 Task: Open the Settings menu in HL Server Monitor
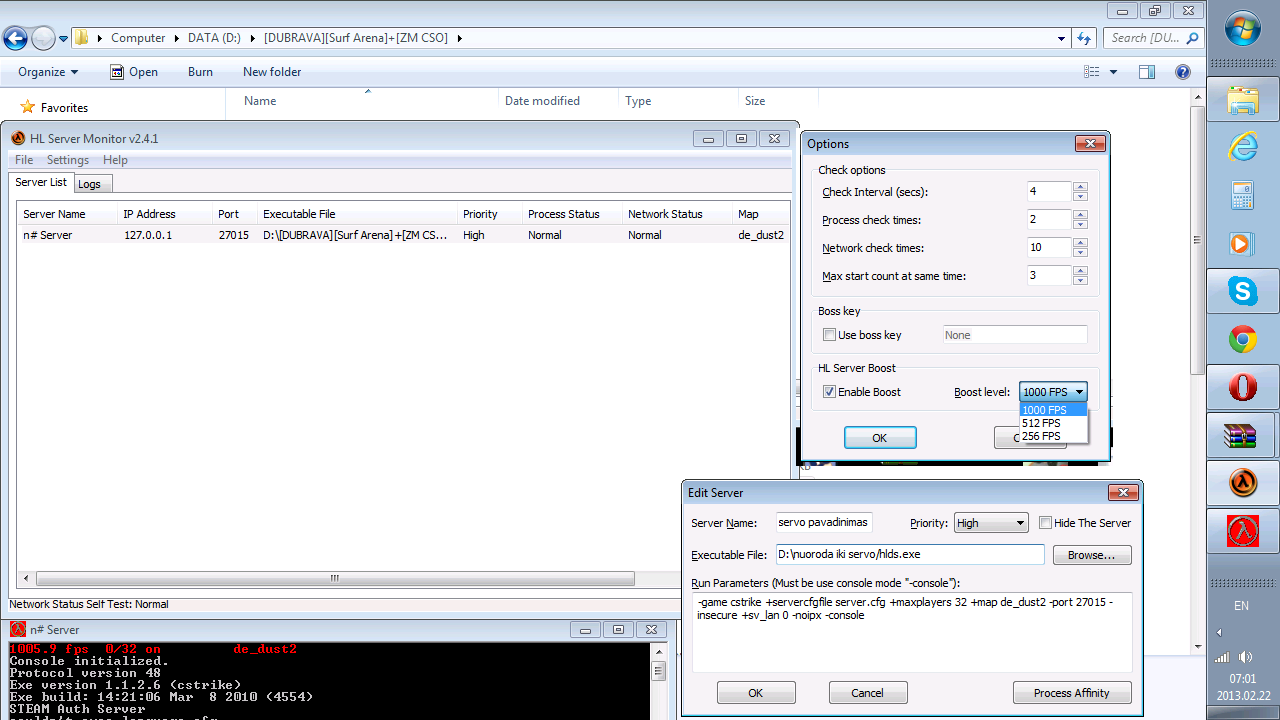click(x=68, y=160)
